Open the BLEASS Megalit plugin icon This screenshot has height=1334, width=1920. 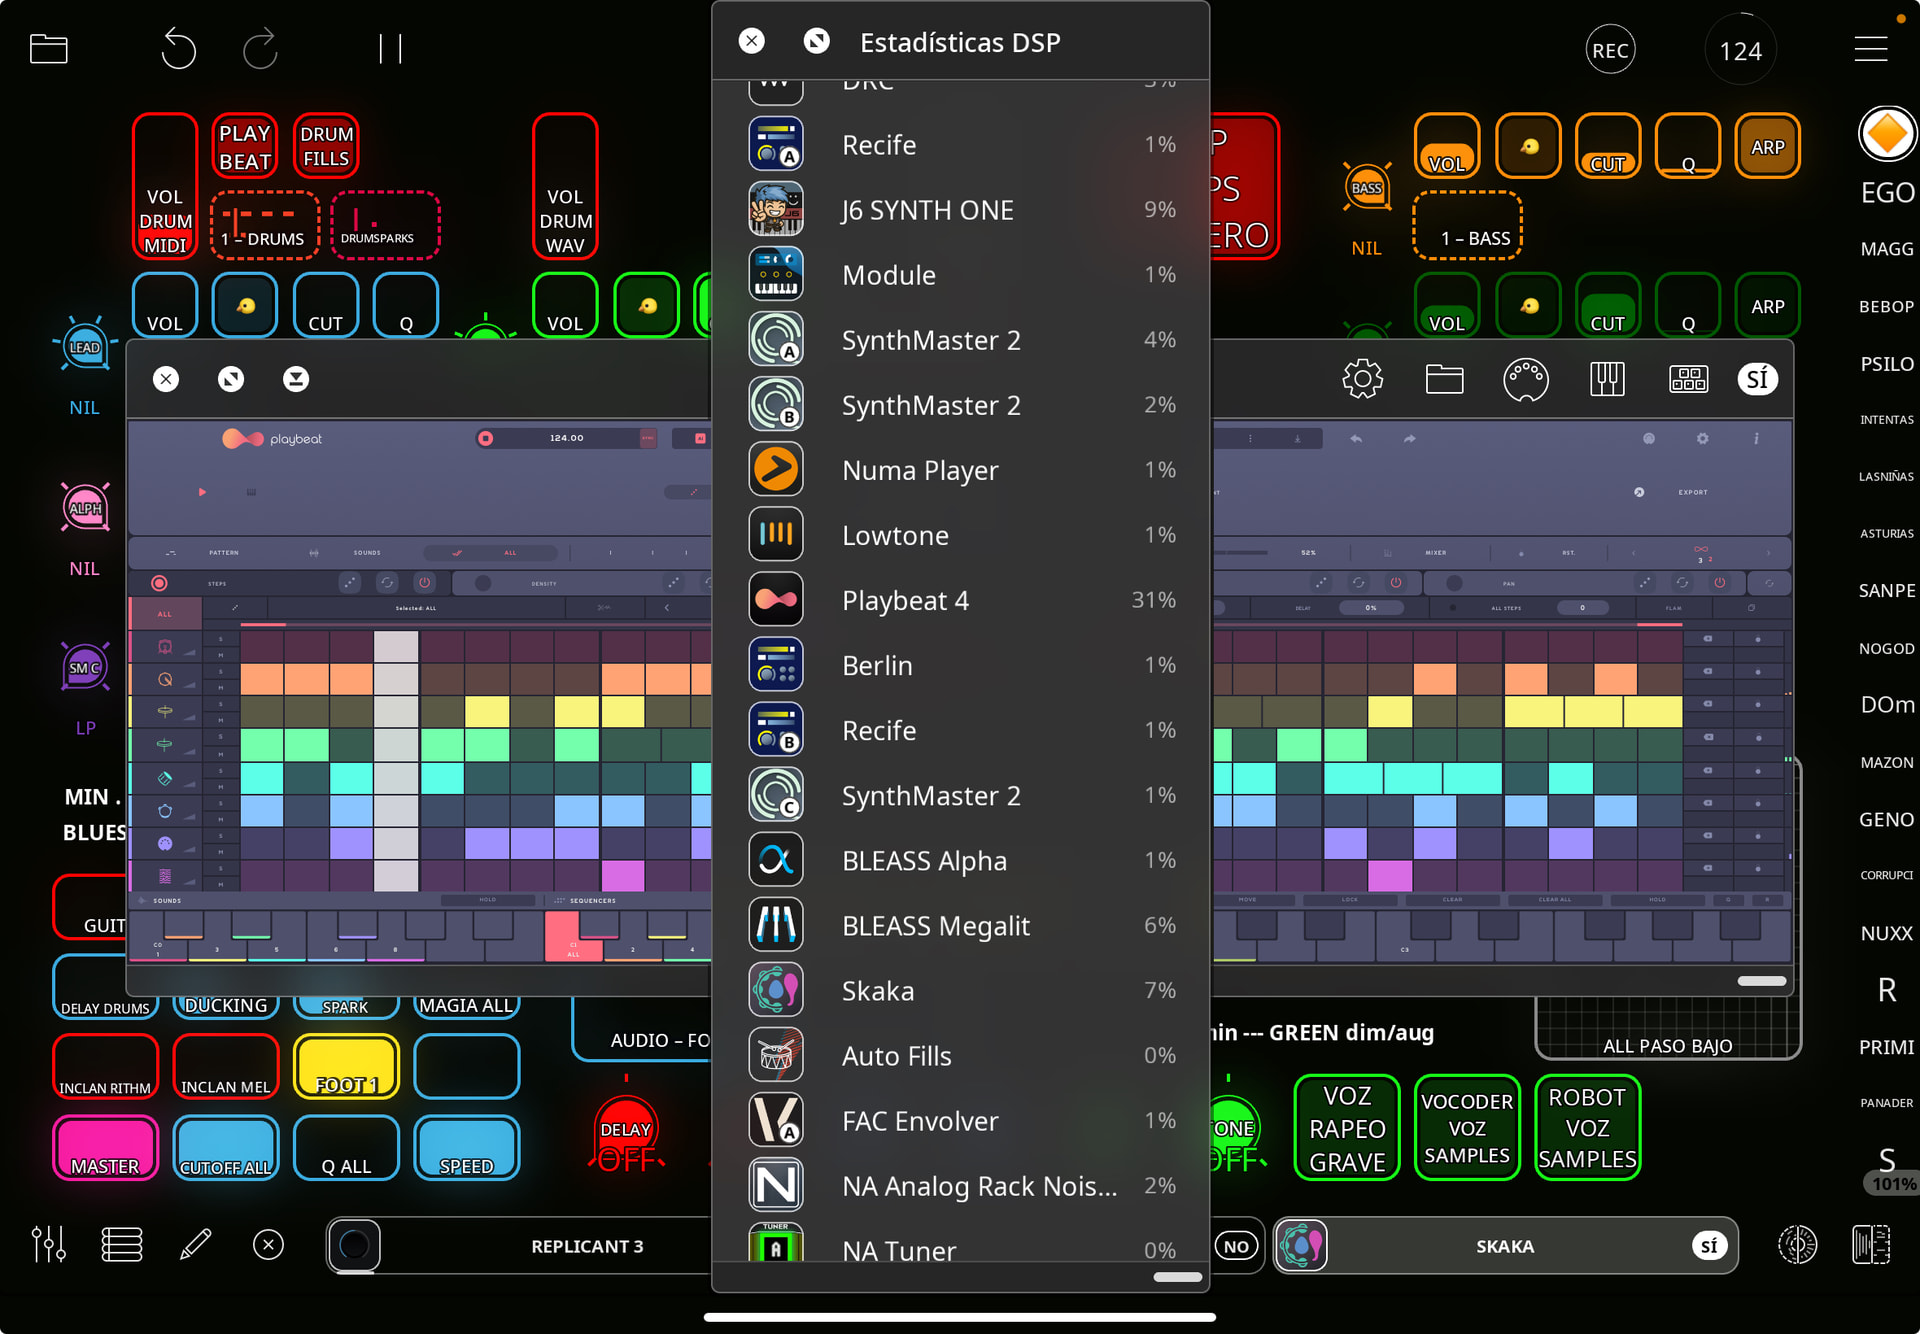(x=775, y=925)
